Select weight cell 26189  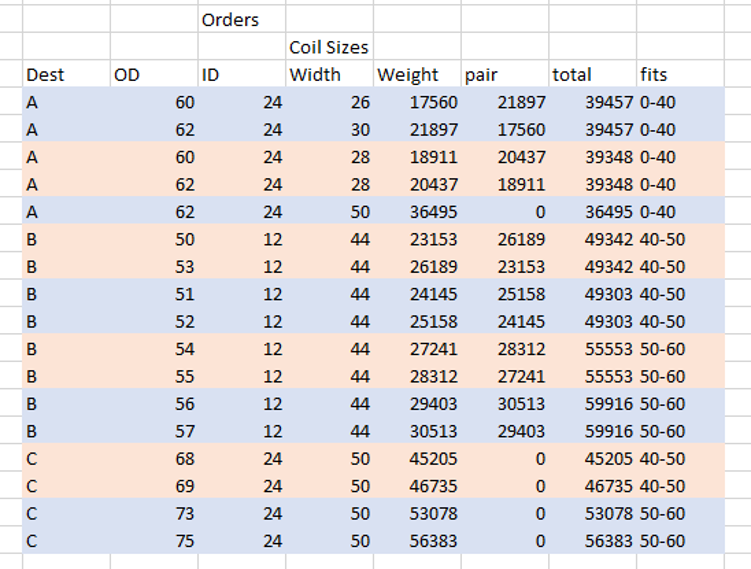tap(417, 266)
